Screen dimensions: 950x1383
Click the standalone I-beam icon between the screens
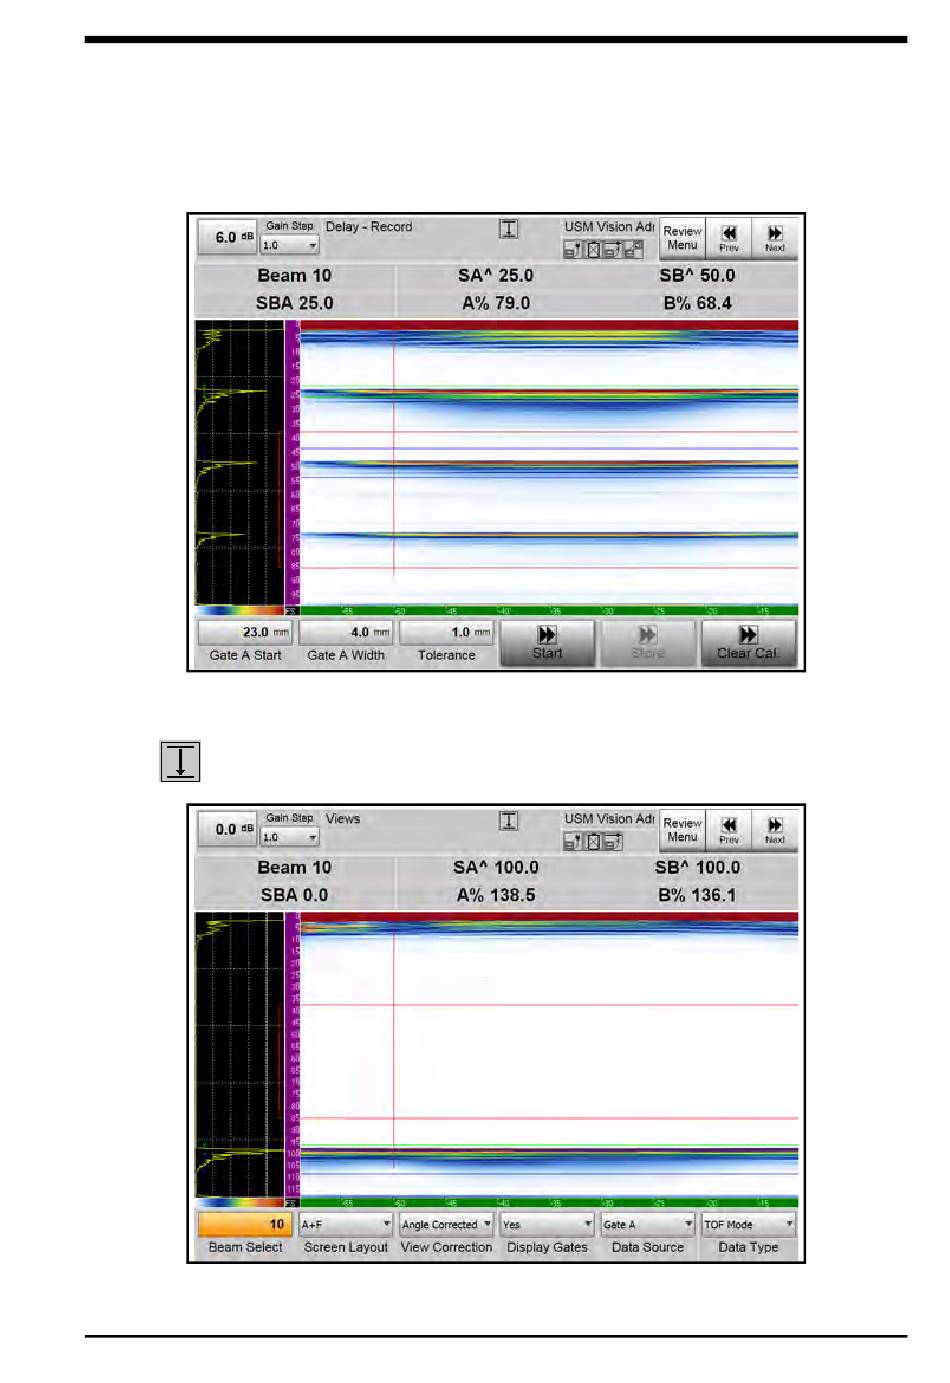(180, 761)
